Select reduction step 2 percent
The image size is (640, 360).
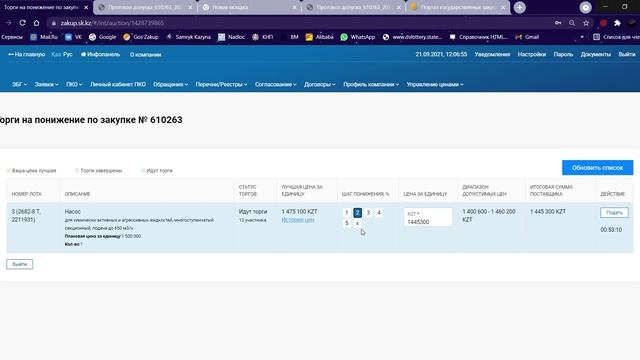tap(357, 213)
